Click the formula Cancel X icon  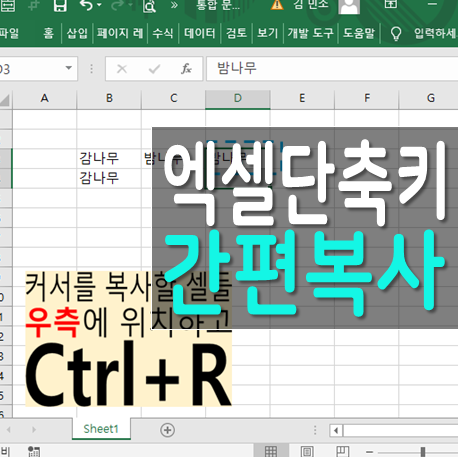[122, 69]
